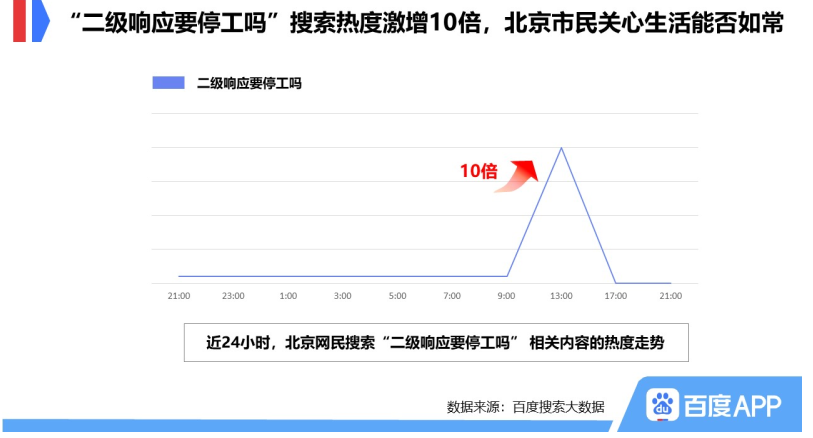Click the caption box about 近24小时
This screenshot has height=438, width=813.
[x=436, y=343]
